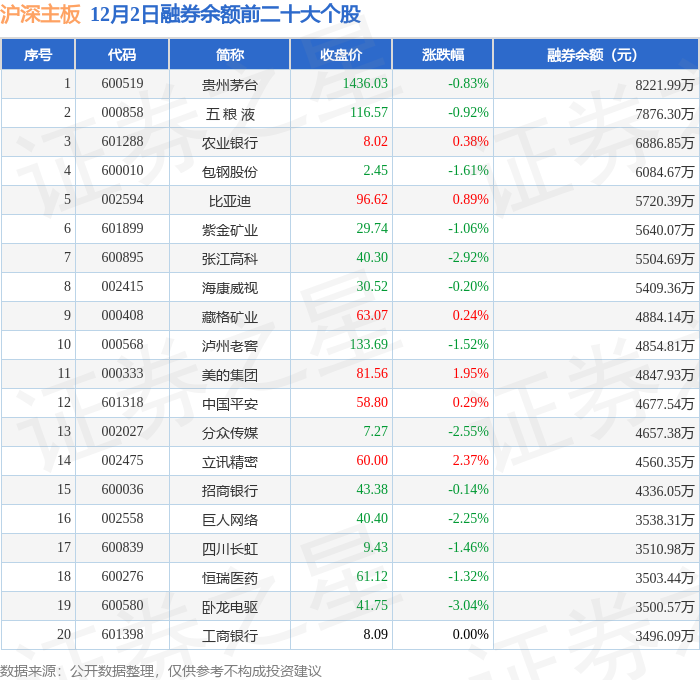This screenshot has height=680, width=700.
Task: Click the 收盘价 column header
Action: (x=341, y=54)
